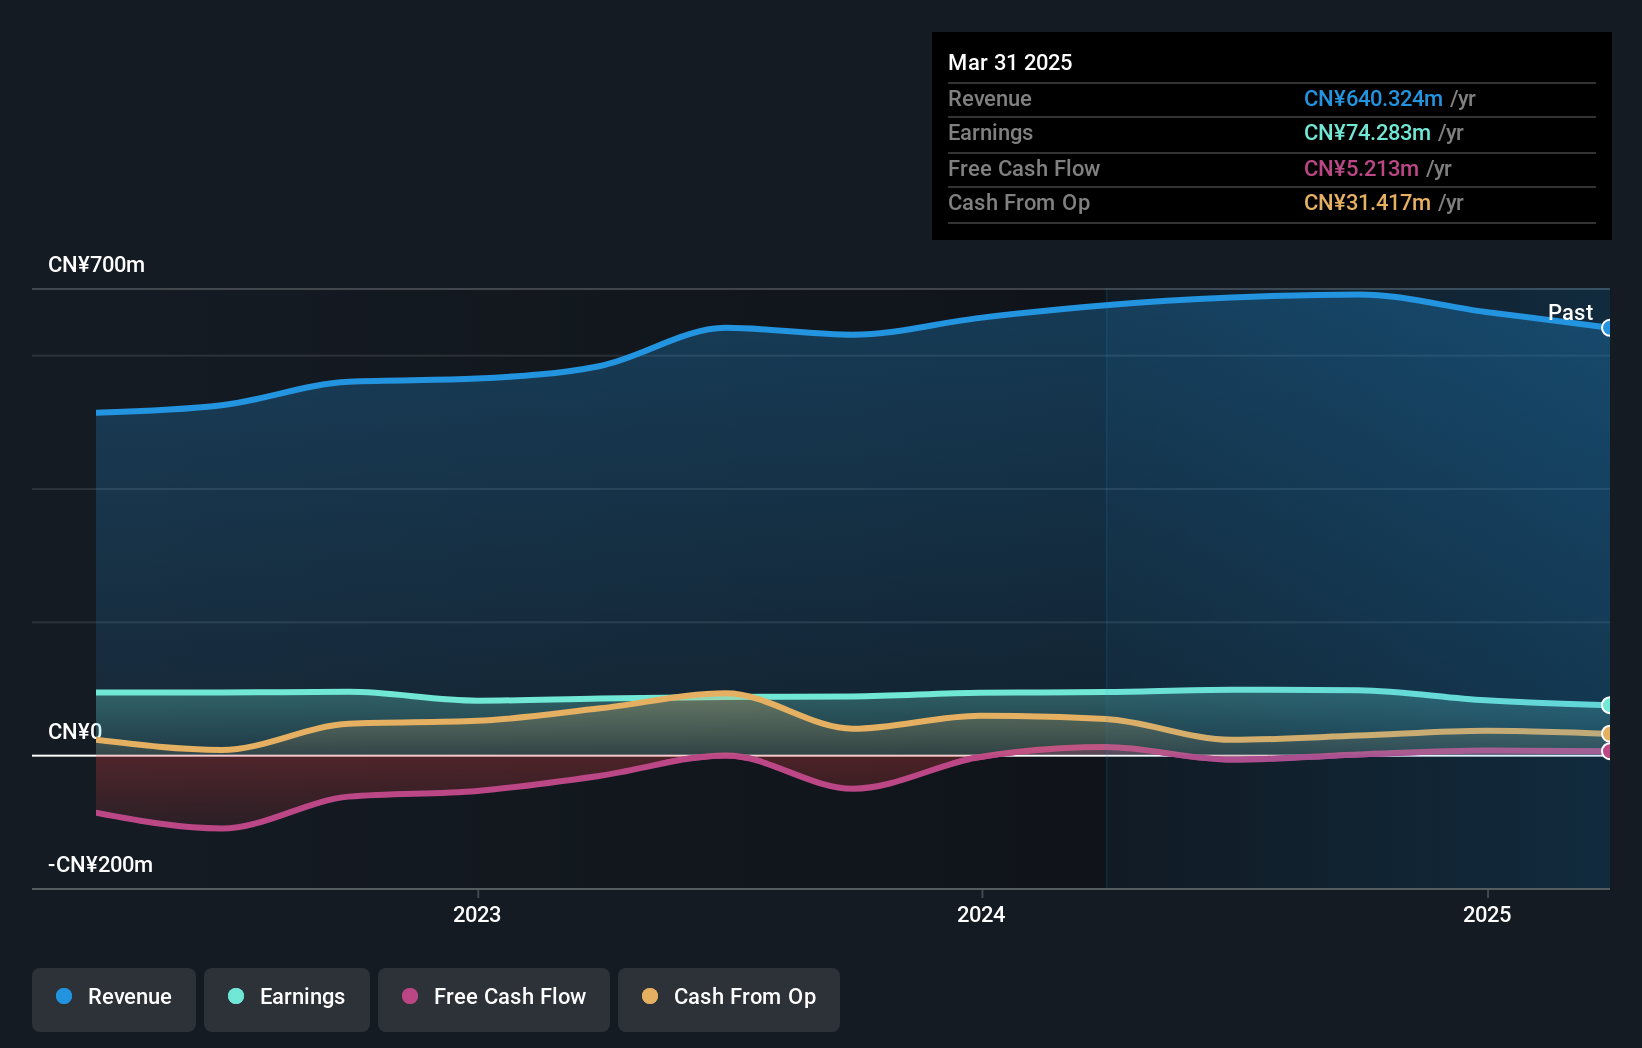Click the Revenue row label in the tooltip
The width and height of the screenshot is (1642, 1048).
click(x=990, y=98)
